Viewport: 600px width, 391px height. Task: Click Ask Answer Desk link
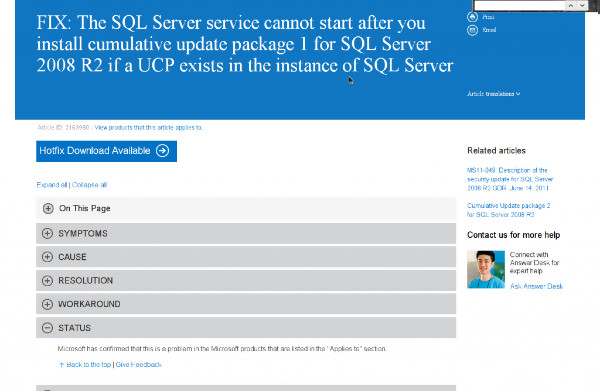point(536,286)
